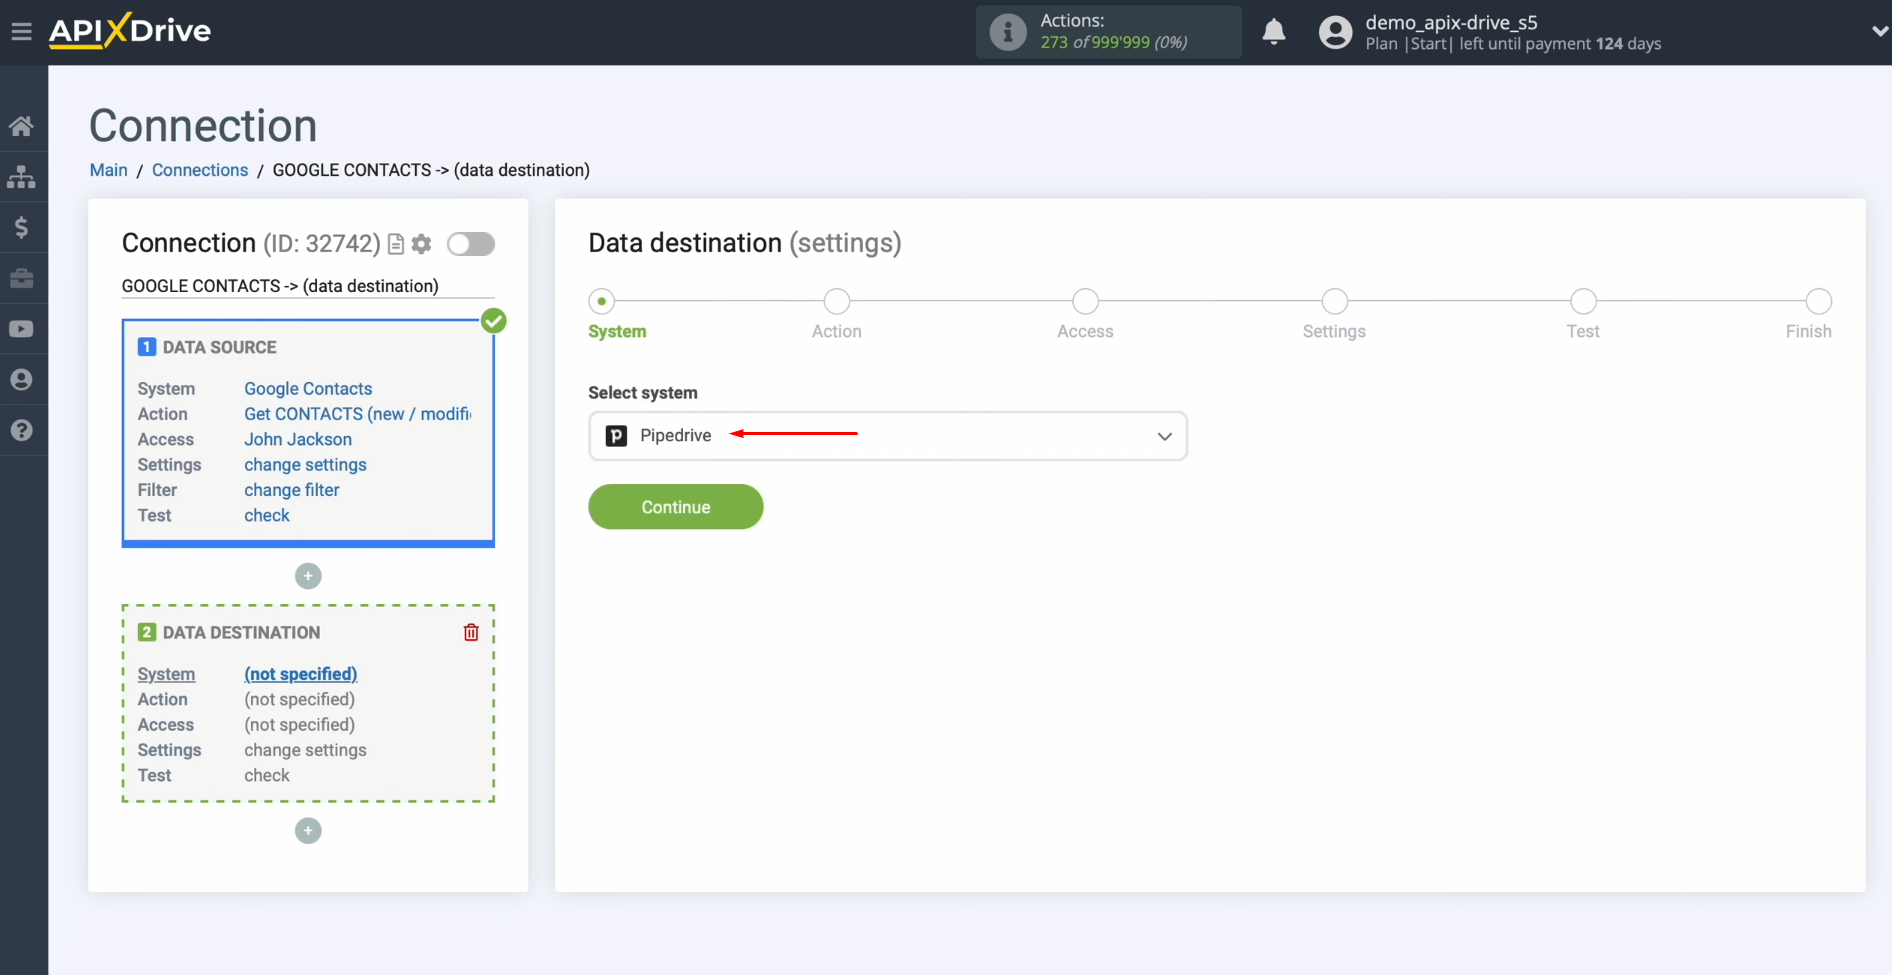Enable the connection toggle switch
Screen dimensions: 1892x975
(471, 244)
